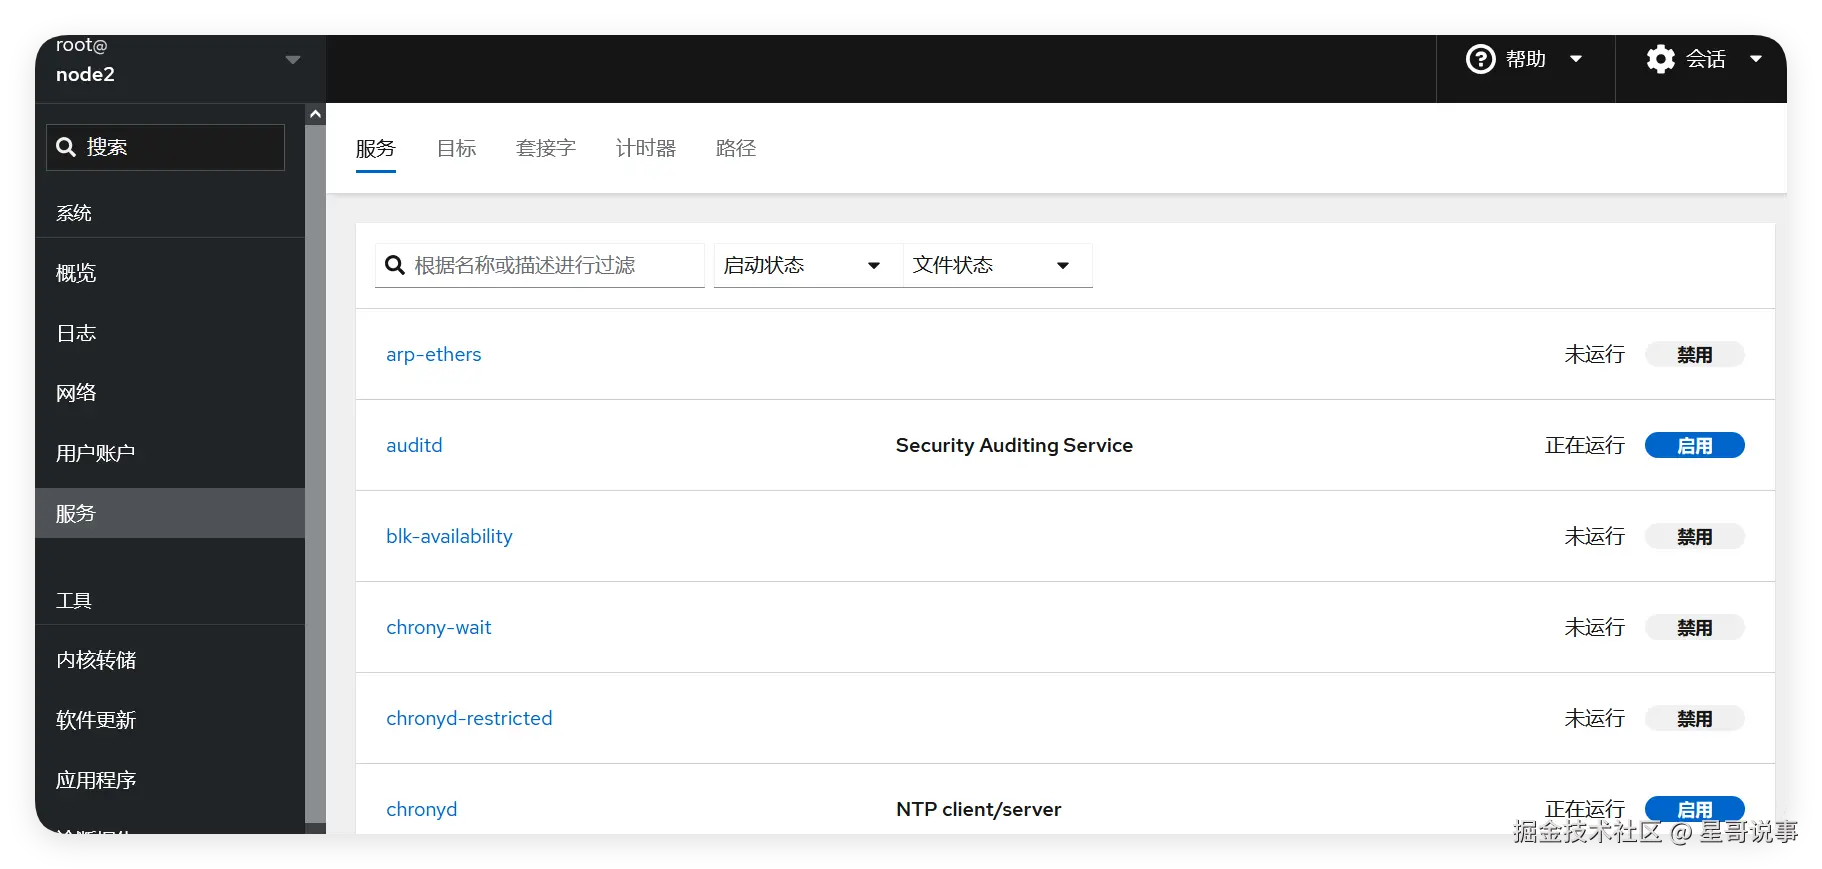This screenshot has width=1822, height=869.
Task: Open 网络 in the sidebar
Action: (x=170, y=393)
